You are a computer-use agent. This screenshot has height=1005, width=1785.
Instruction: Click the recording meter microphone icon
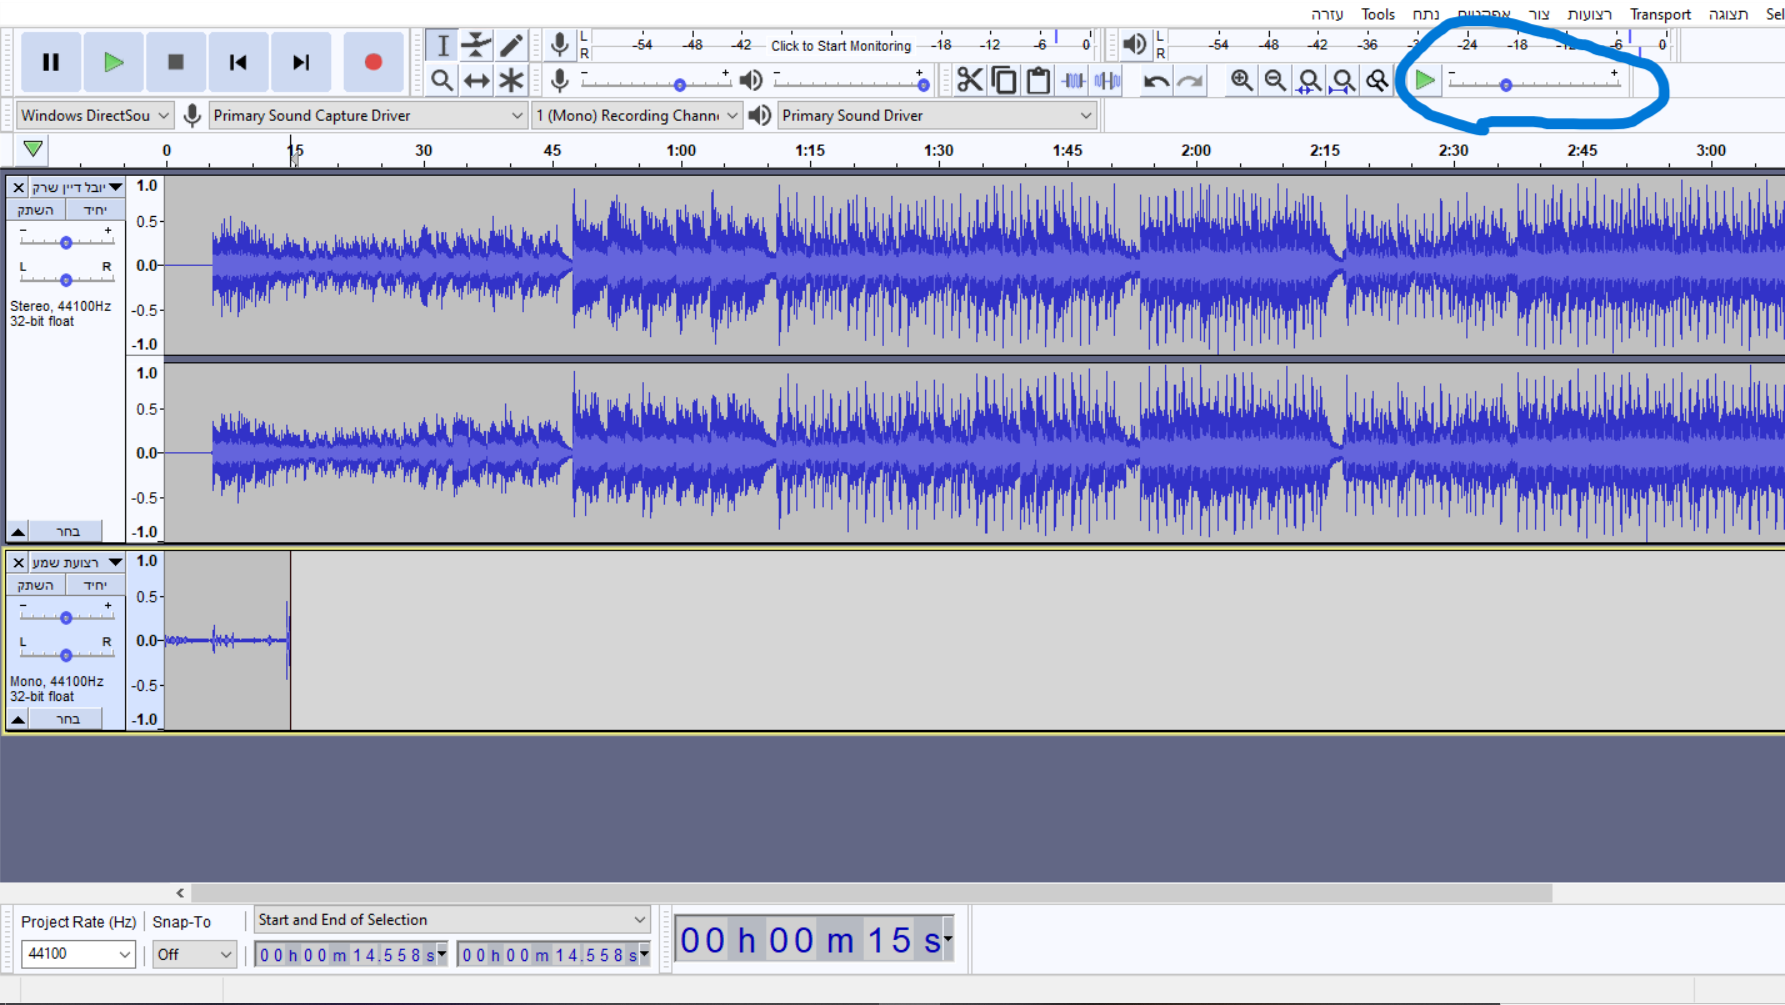click(560, 44)
